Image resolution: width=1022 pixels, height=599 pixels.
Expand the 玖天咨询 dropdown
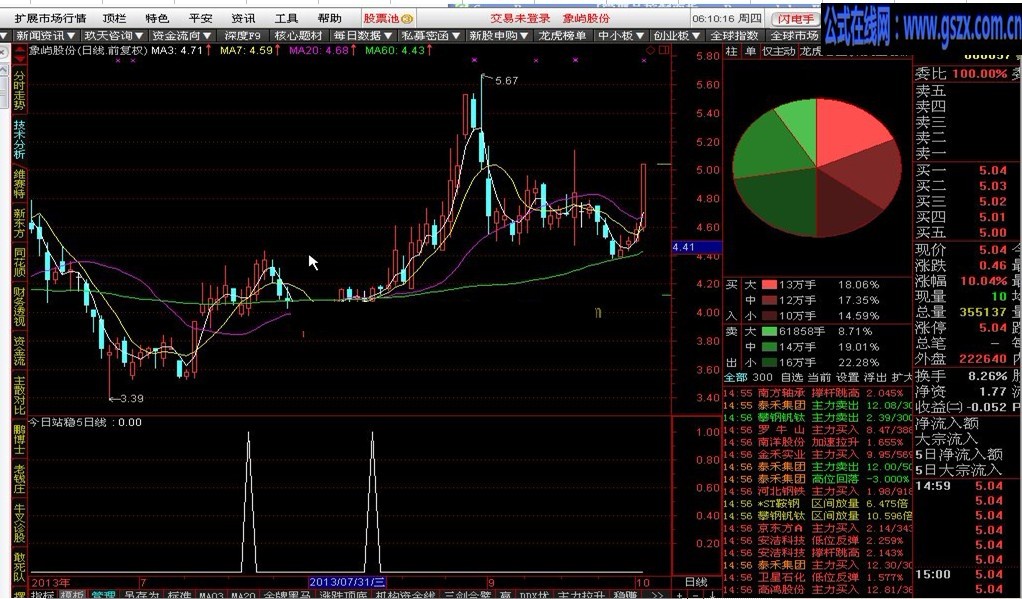(114, 35)
